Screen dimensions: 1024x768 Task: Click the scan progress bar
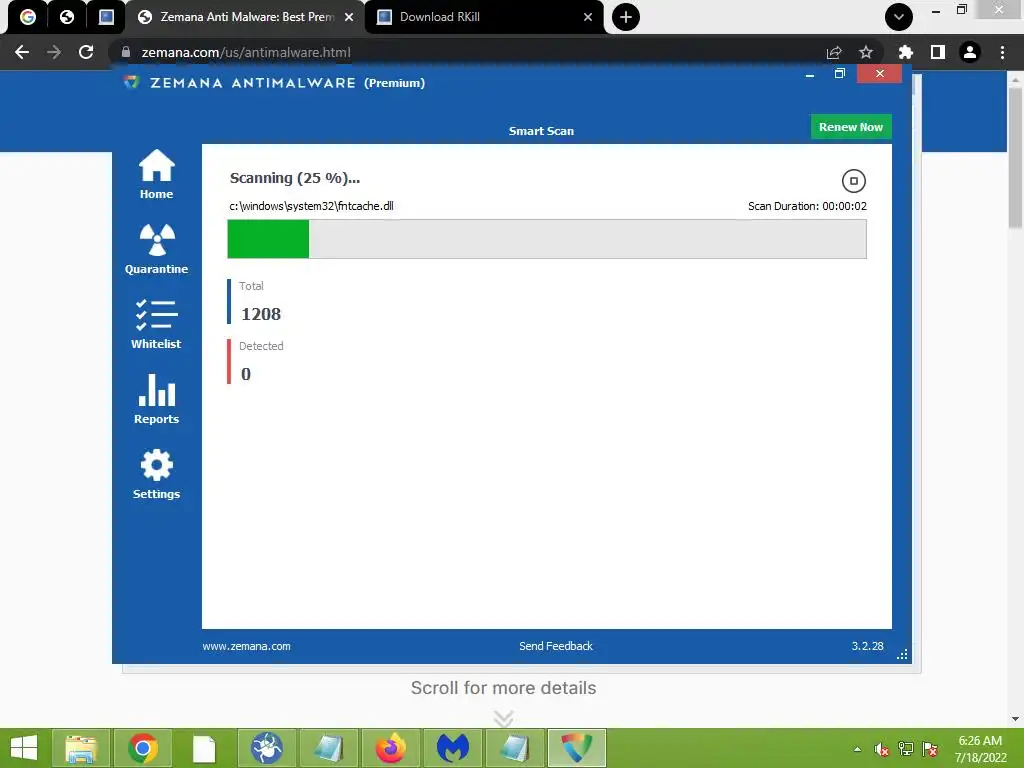(x=547, y=239)
